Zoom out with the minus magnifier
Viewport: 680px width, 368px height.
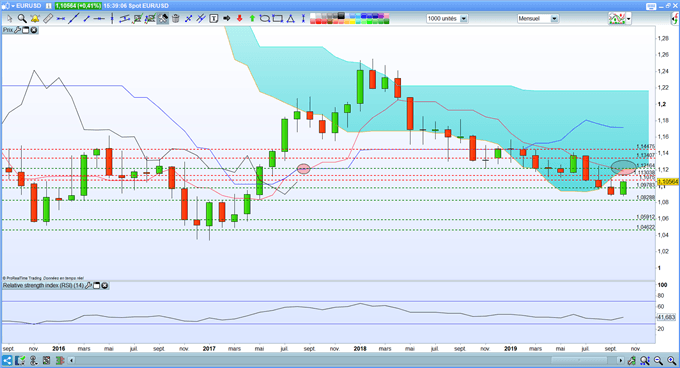[658, 360]
